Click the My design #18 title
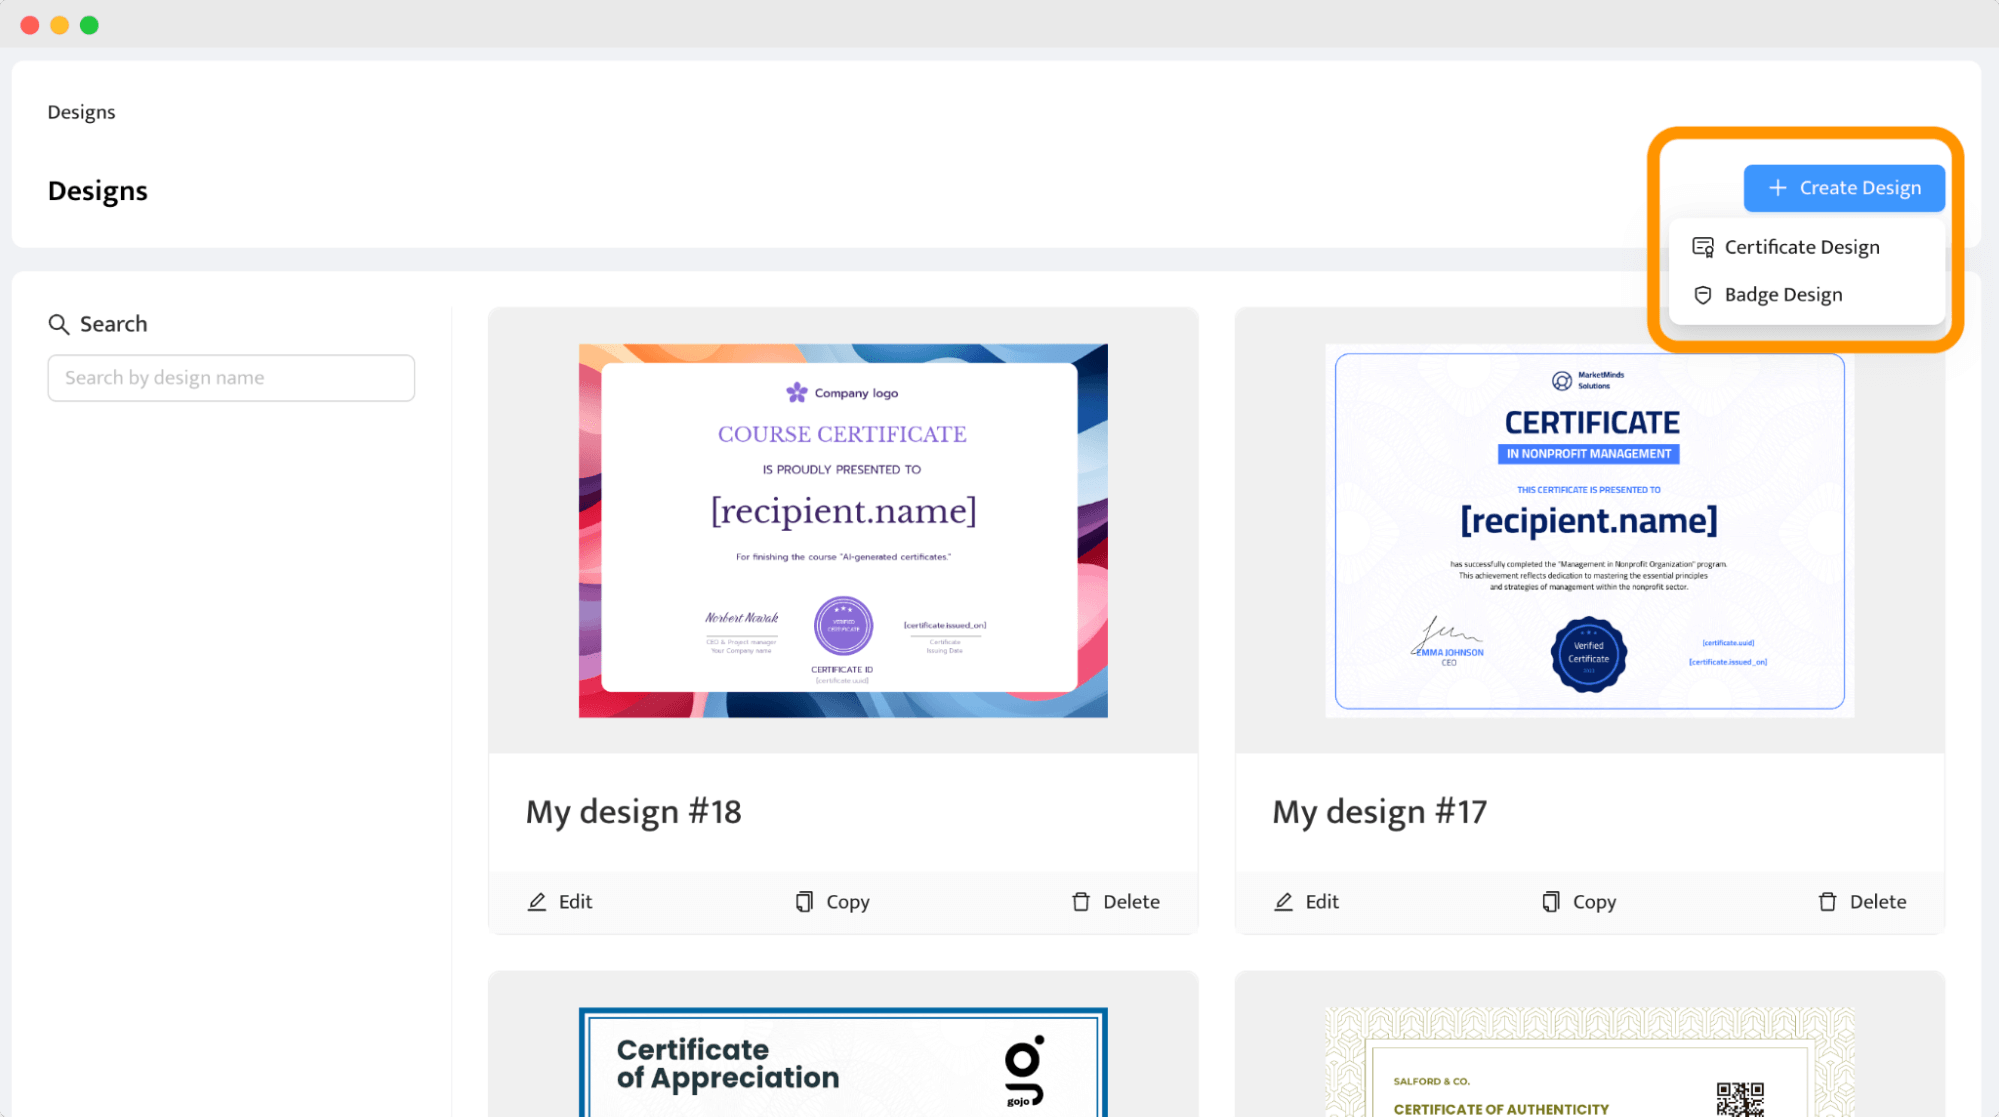 click(x=634, y=812)
